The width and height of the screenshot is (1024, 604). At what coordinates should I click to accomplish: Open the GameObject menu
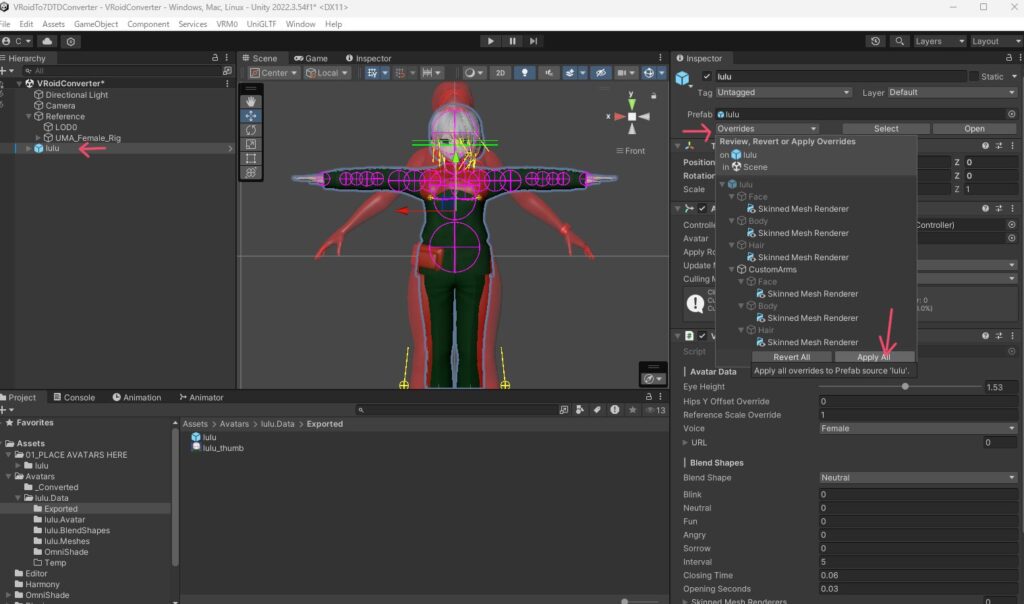point(95,24)
